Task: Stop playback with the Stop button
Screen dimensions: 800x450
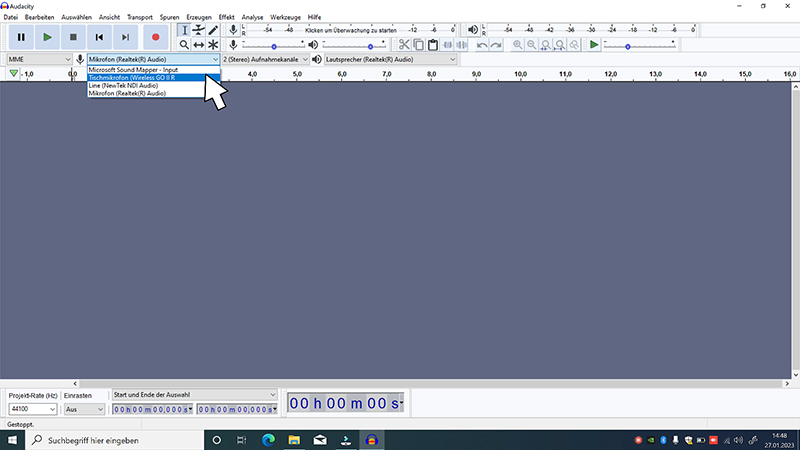Action: 73,37
